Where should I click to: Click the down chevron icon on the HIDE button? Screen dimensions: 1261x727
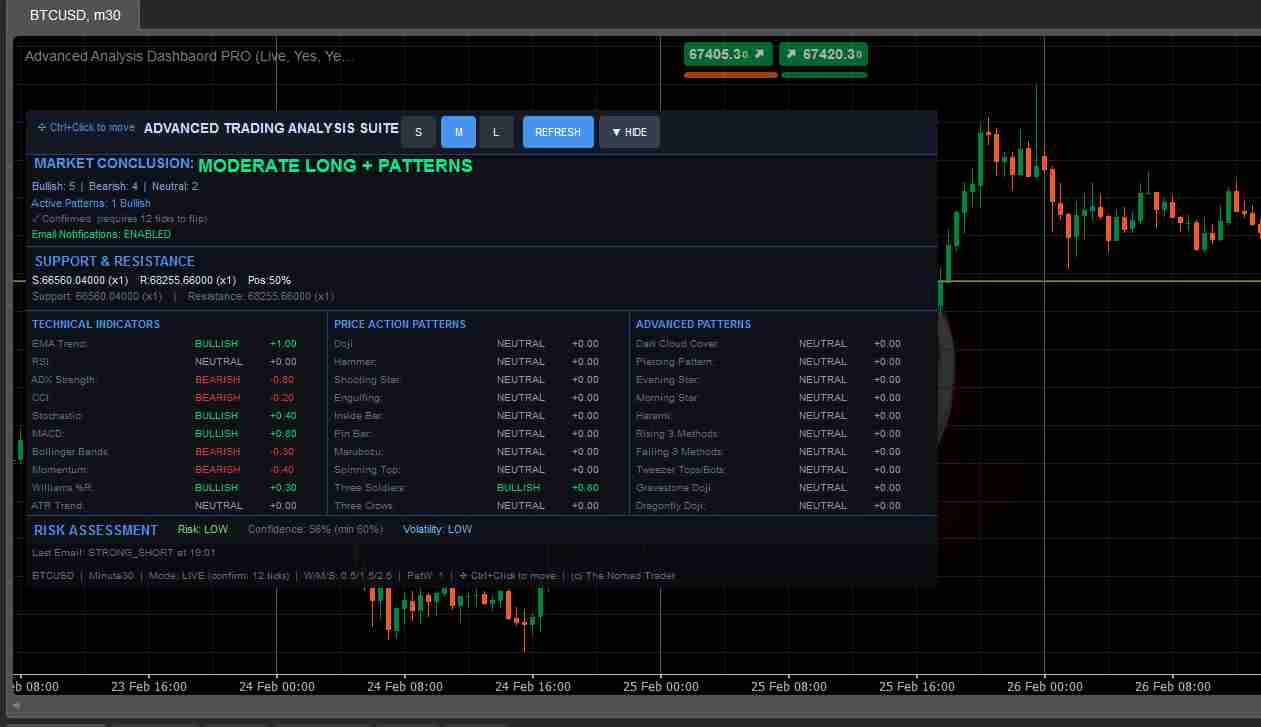click(x=616, y=131)
